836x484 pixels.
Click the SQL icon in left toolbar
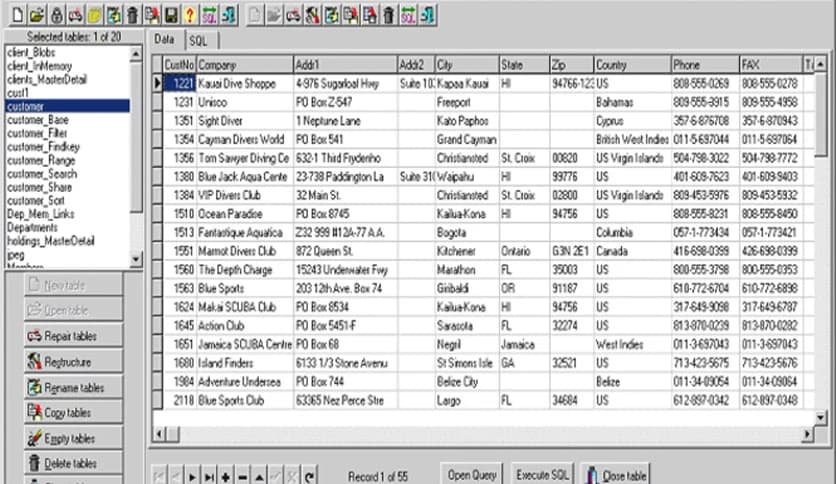click(x=210, y=15)
